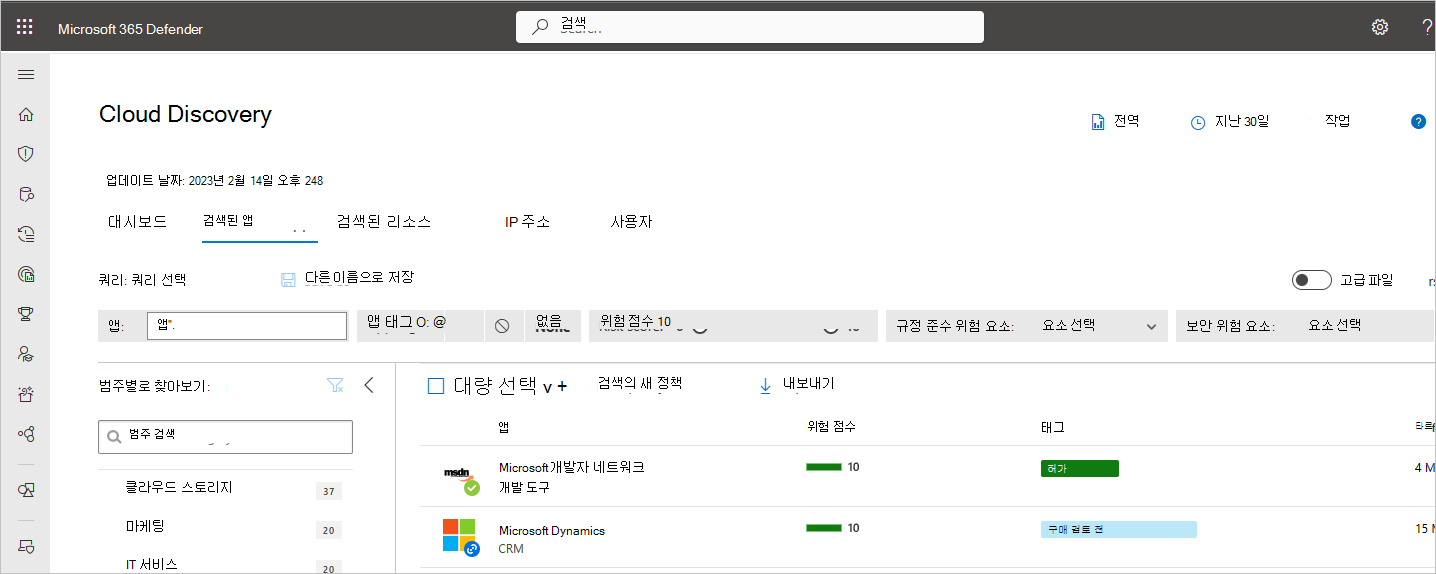Open the trophy icon in sidebar

[x=26, y=314]
